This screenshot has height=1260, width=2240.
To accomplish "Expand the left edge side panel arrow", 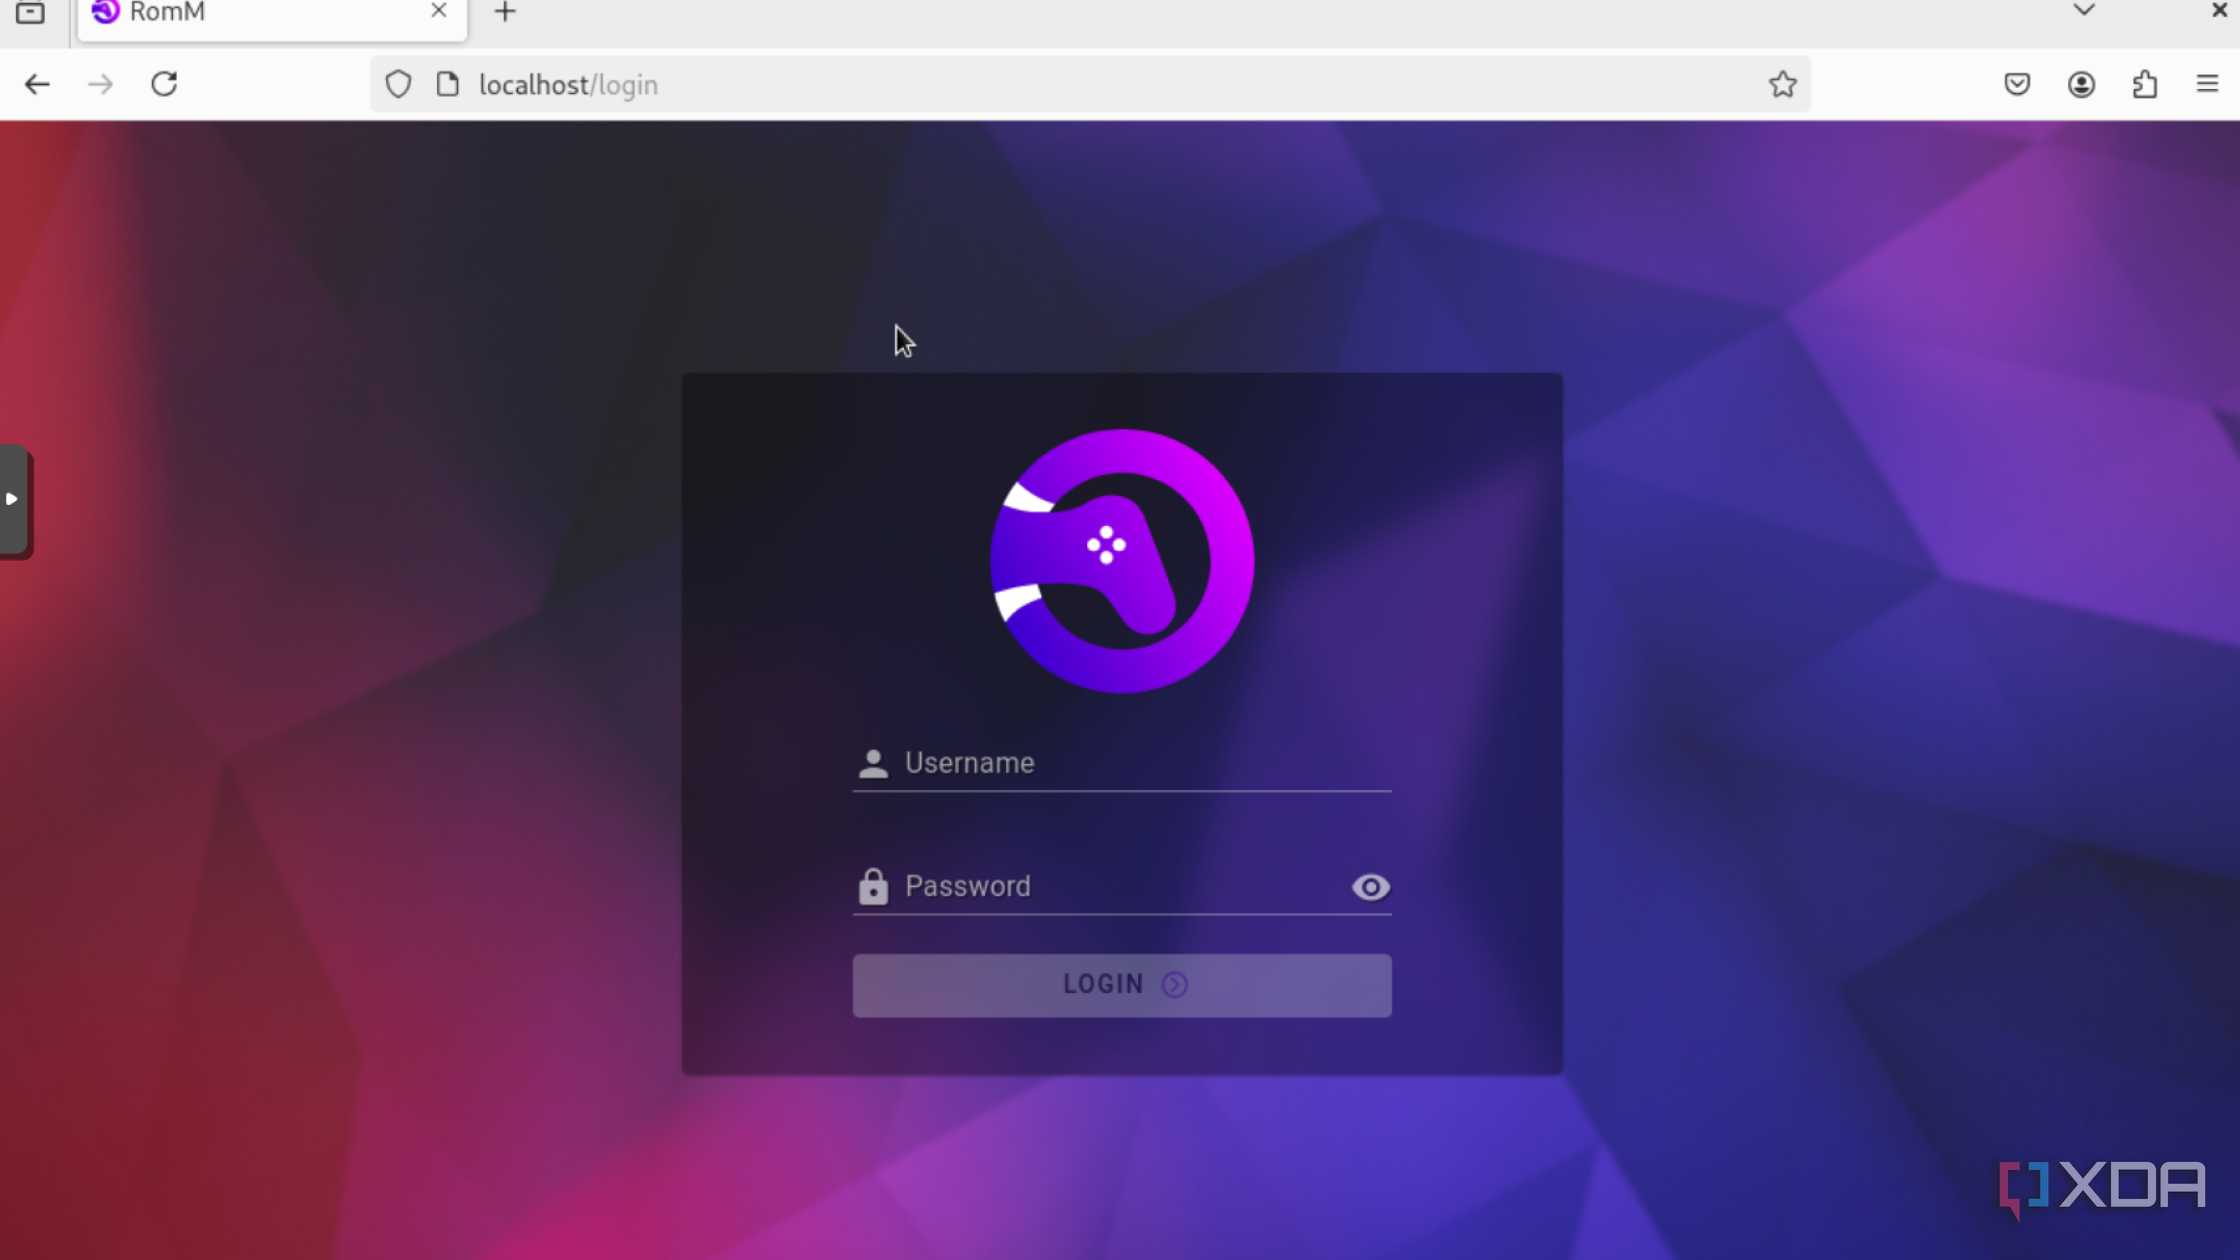I will pyautogui.click(x=13, y=499).
